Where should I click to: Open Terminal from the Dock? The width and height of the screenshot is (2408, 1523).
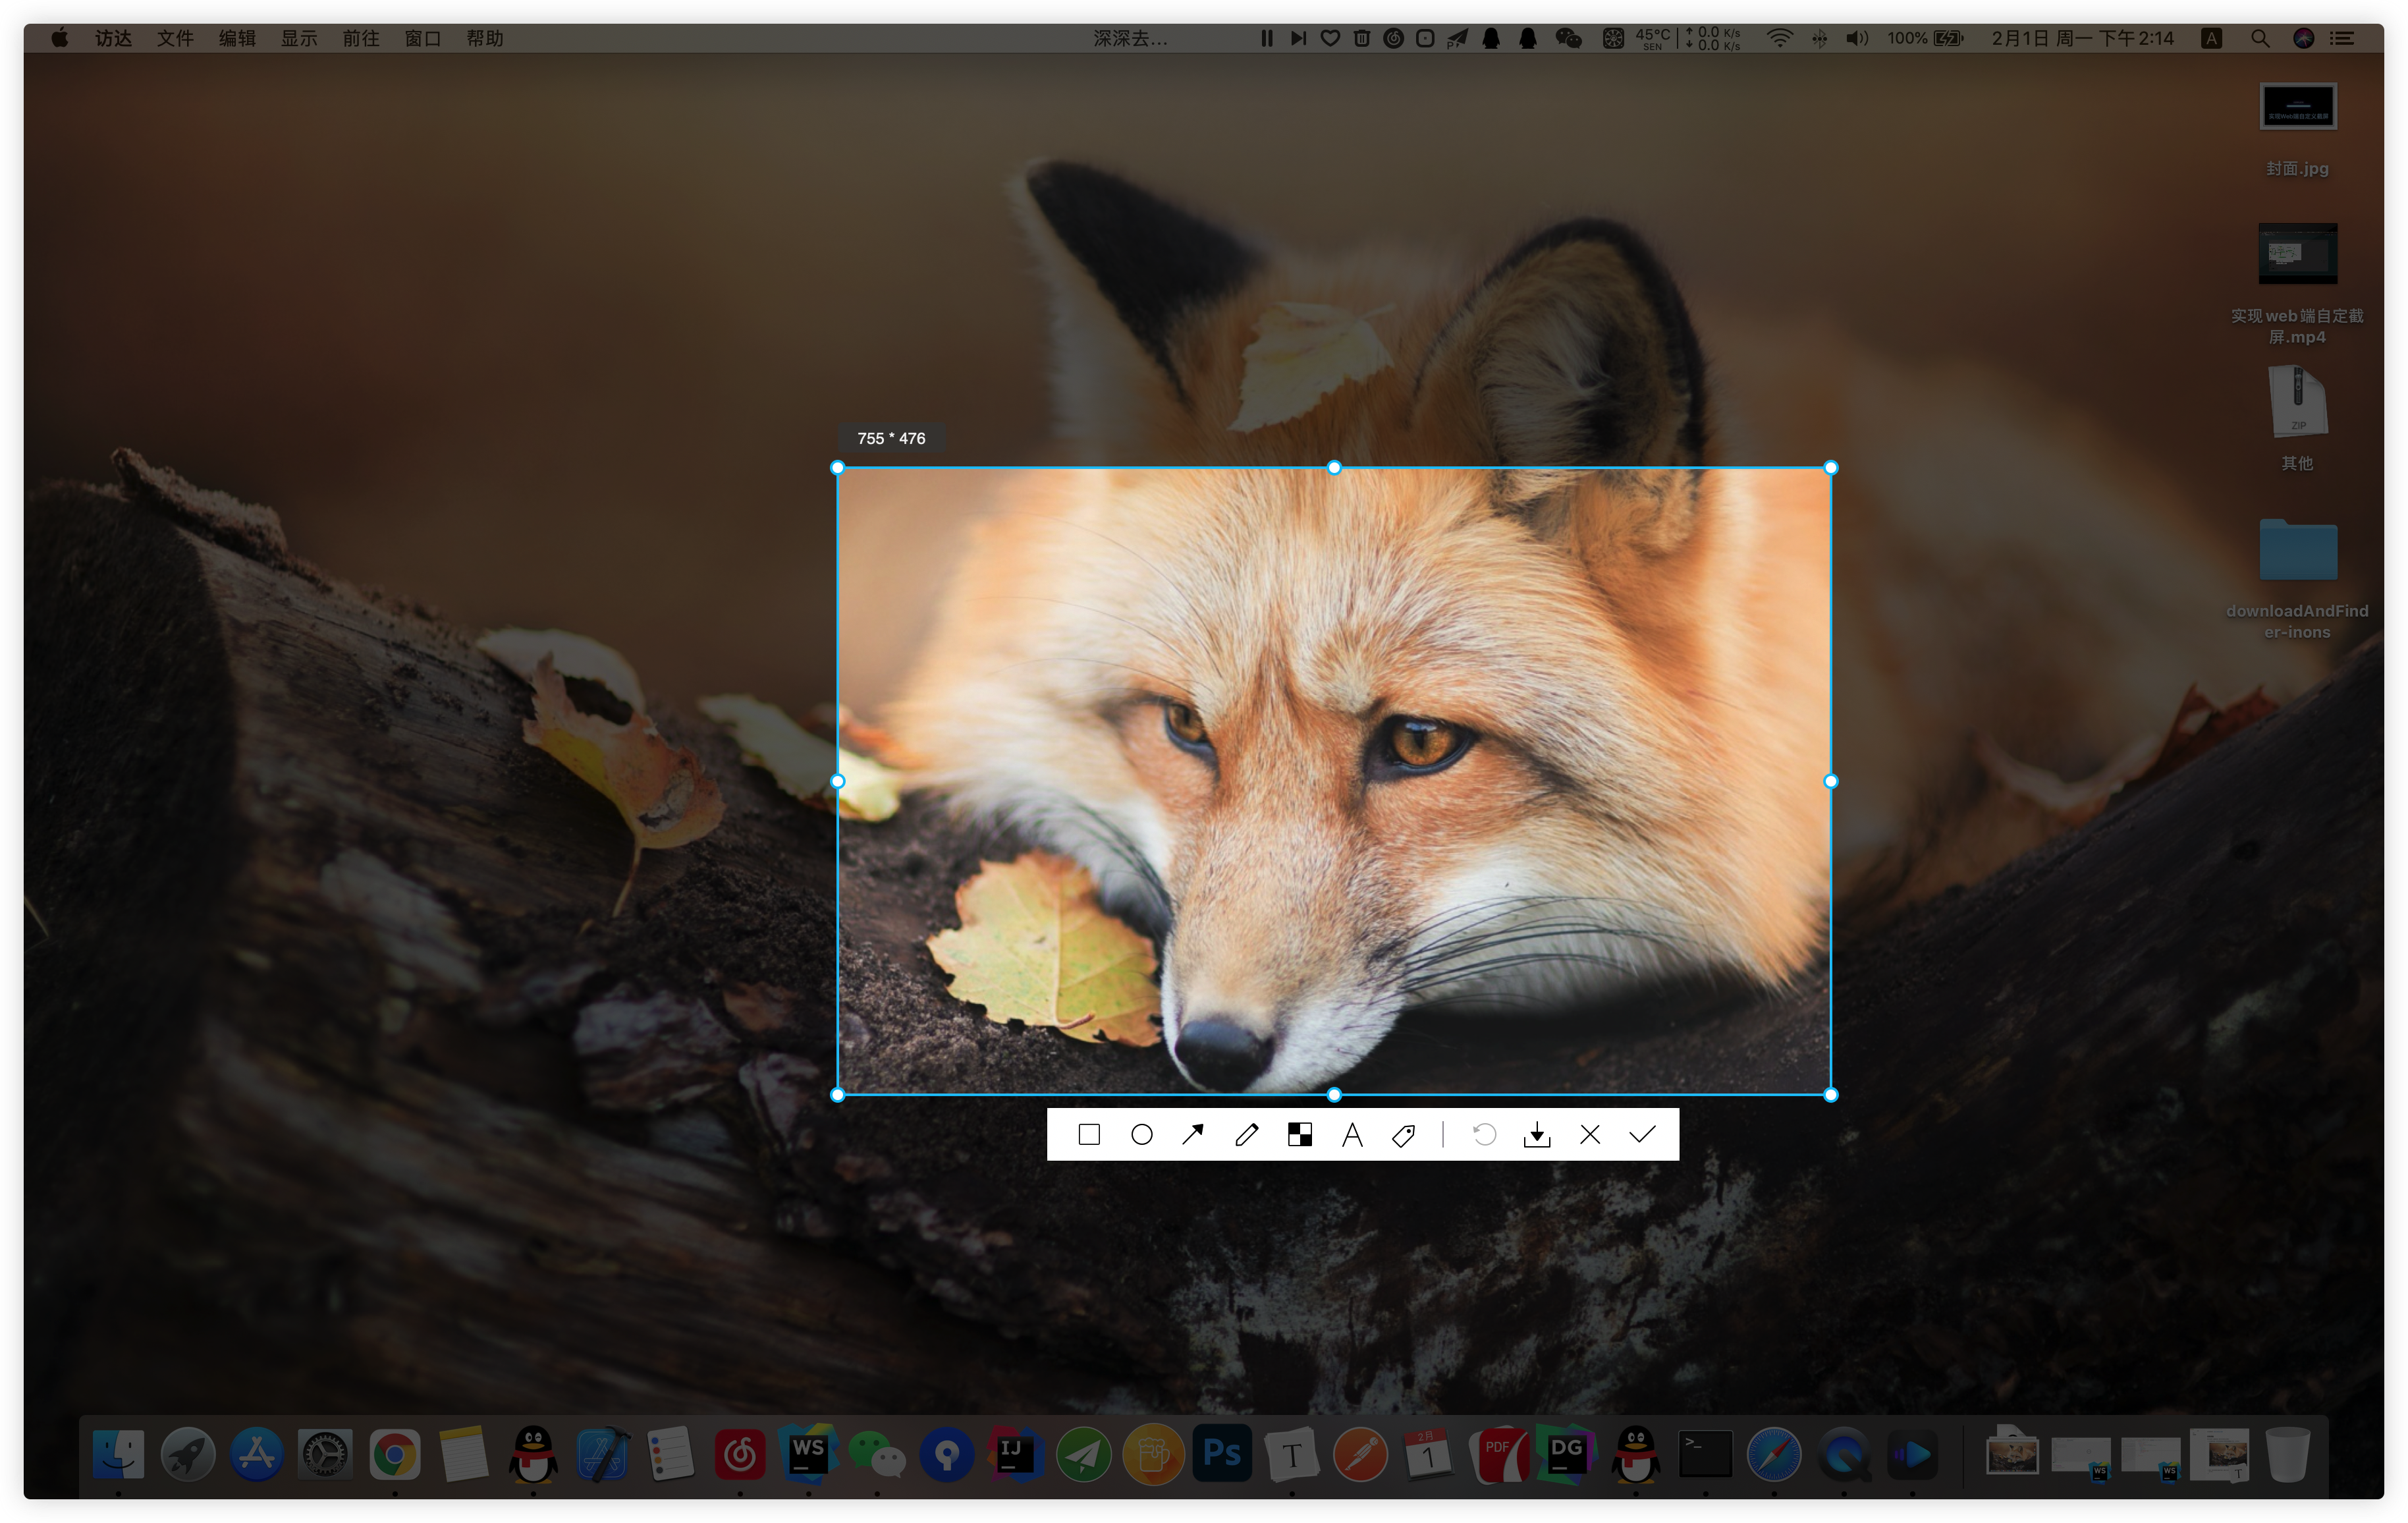pyautogui.click(x=1705, y=1454)
